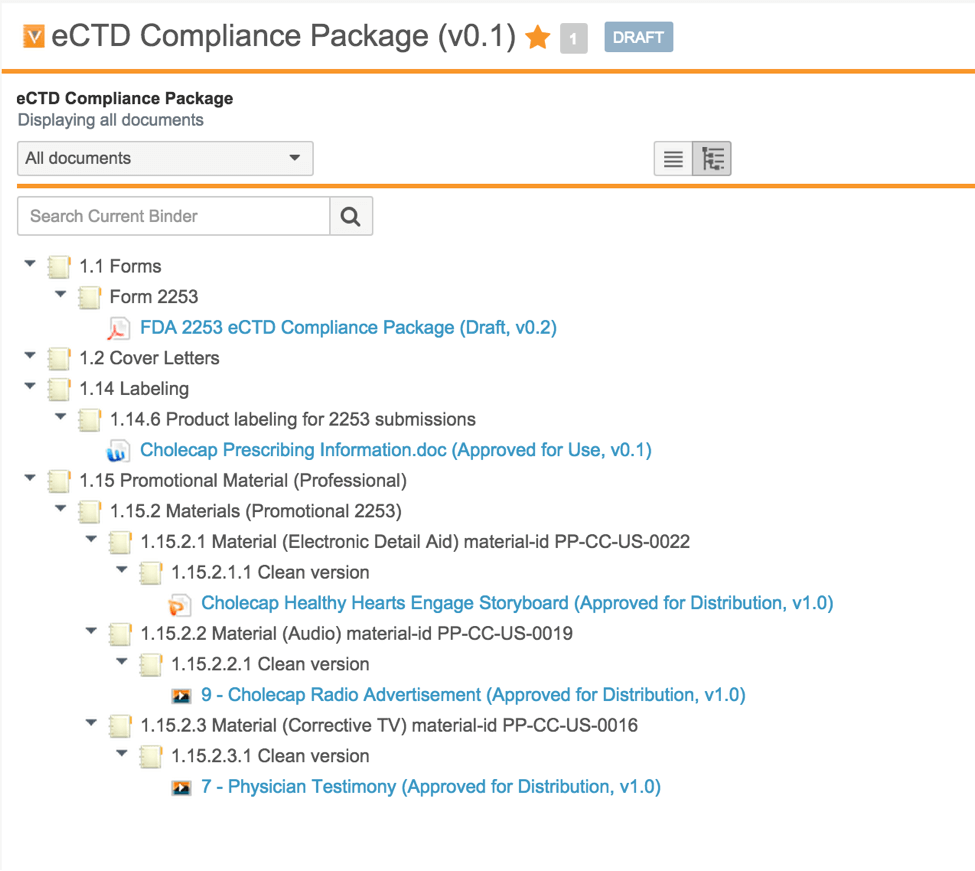
Task: Click the DRAFT status badge
Action: (x=638, y=38)
